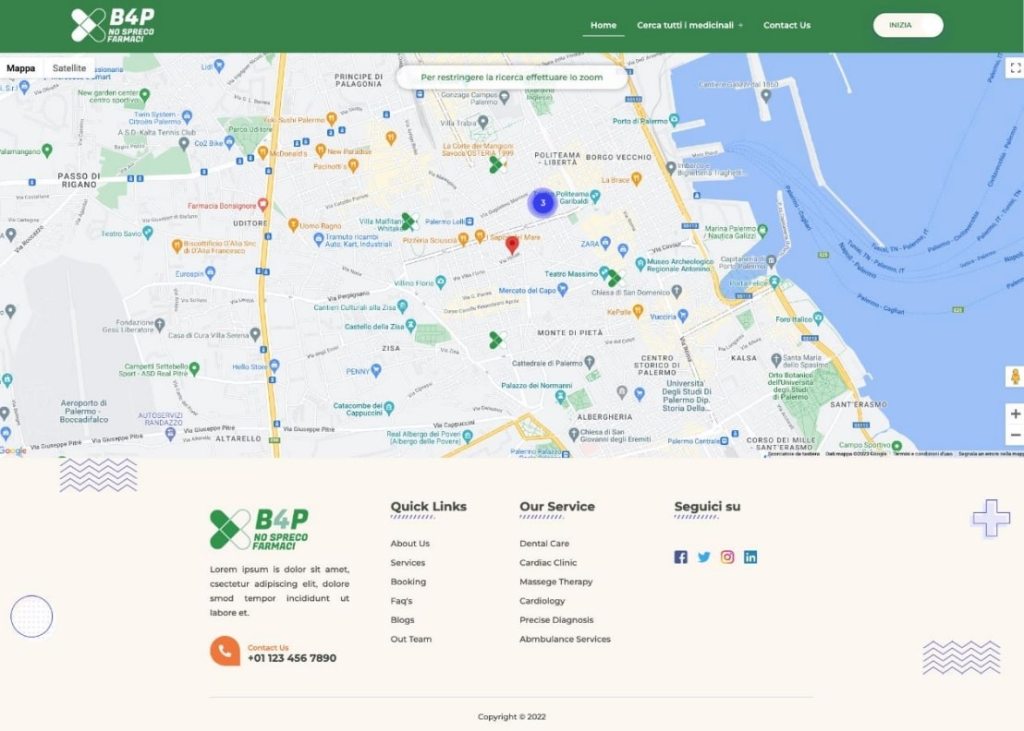Click the B4P logo in the header
This screenshot has width=1024, height=731.
coord(113,25)
